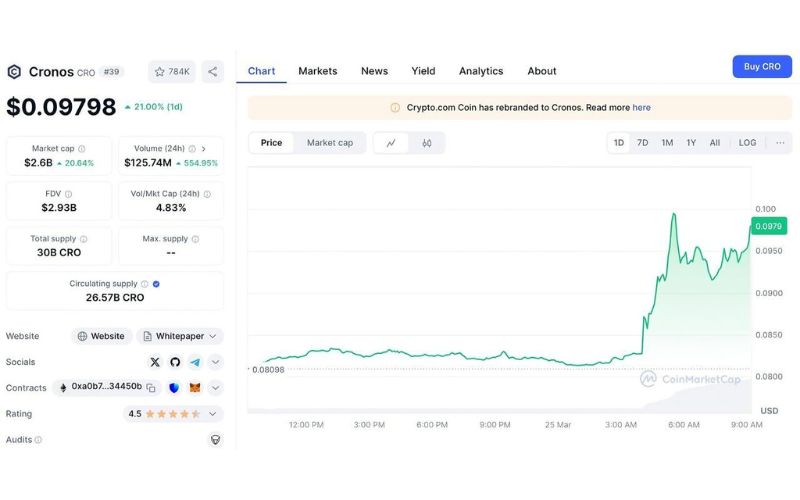The width and height of the screenshot is (800, 500).
Task: Open the Chart tab
Action: click(261, 71)
